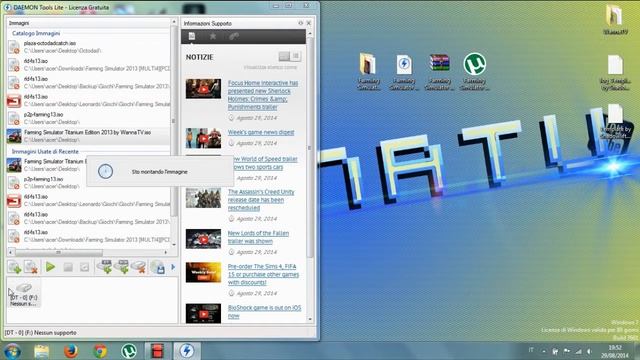Click the Lords of the Fallen video thumbnail

[203, 239]
